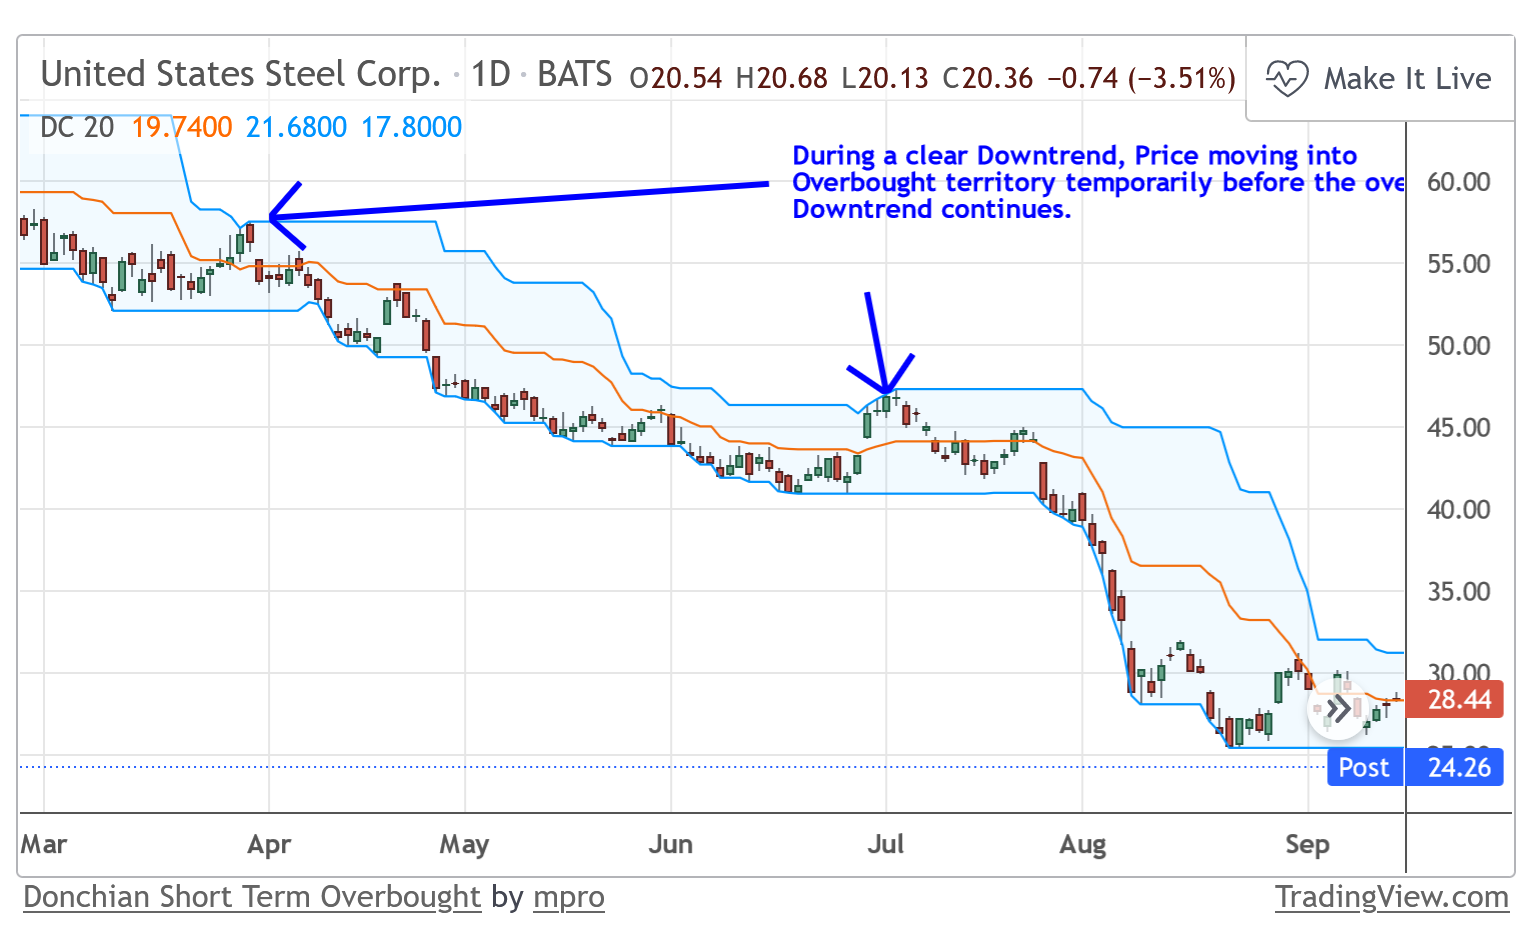
Task: Click the Sep label on time axis
Action: 1307,845
